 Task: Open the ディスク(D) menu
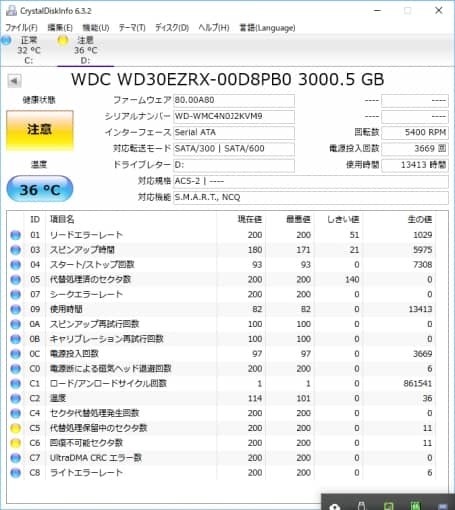[x=172, y=28]
